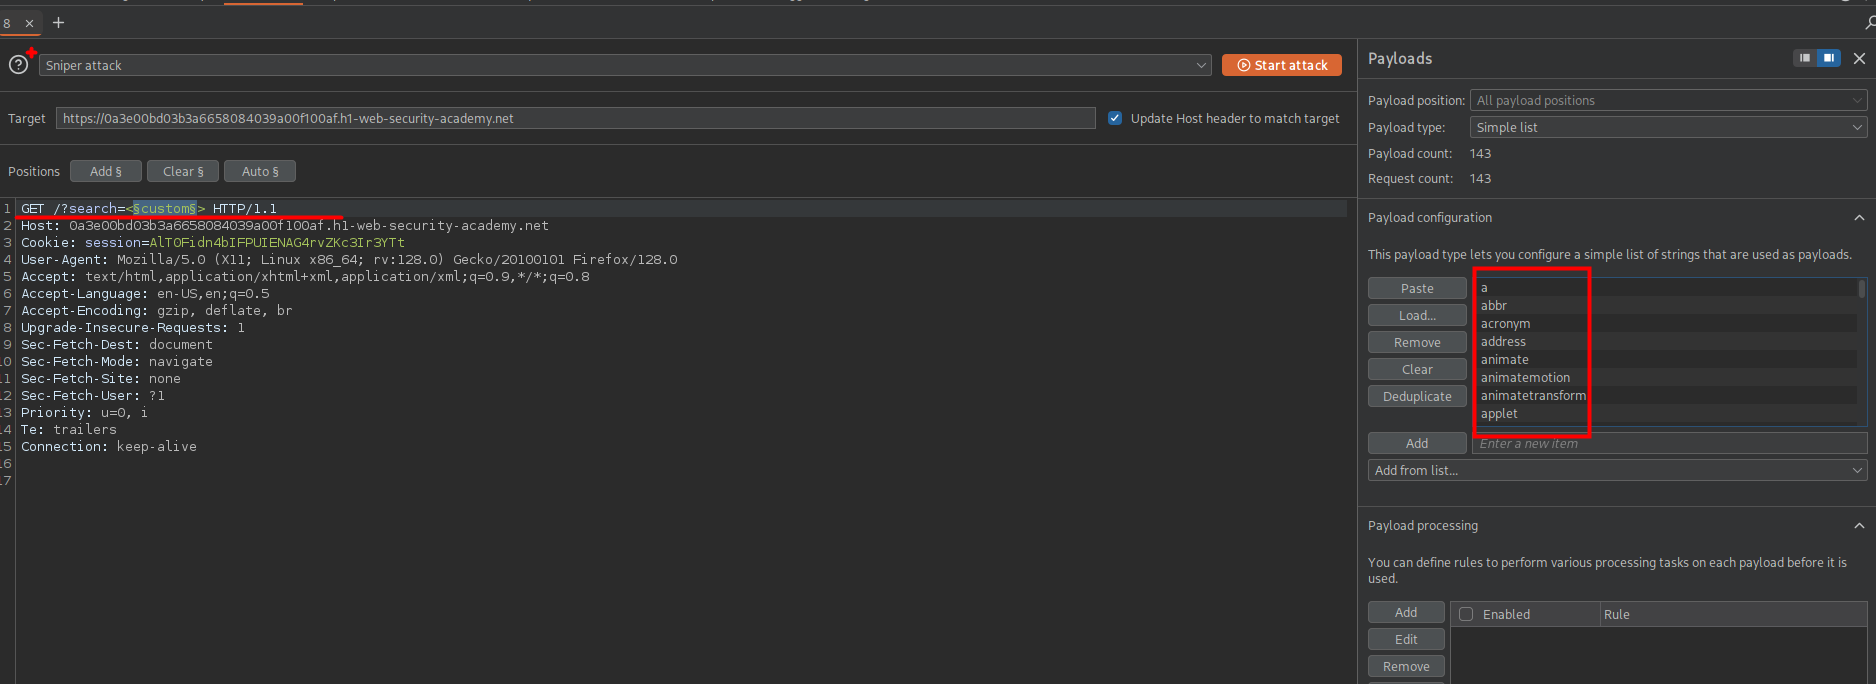Image resolution: width=1876 pixels, height=684 pixels.
Task: Collapse the Payload configuration section
Action: click(1858, 218)
